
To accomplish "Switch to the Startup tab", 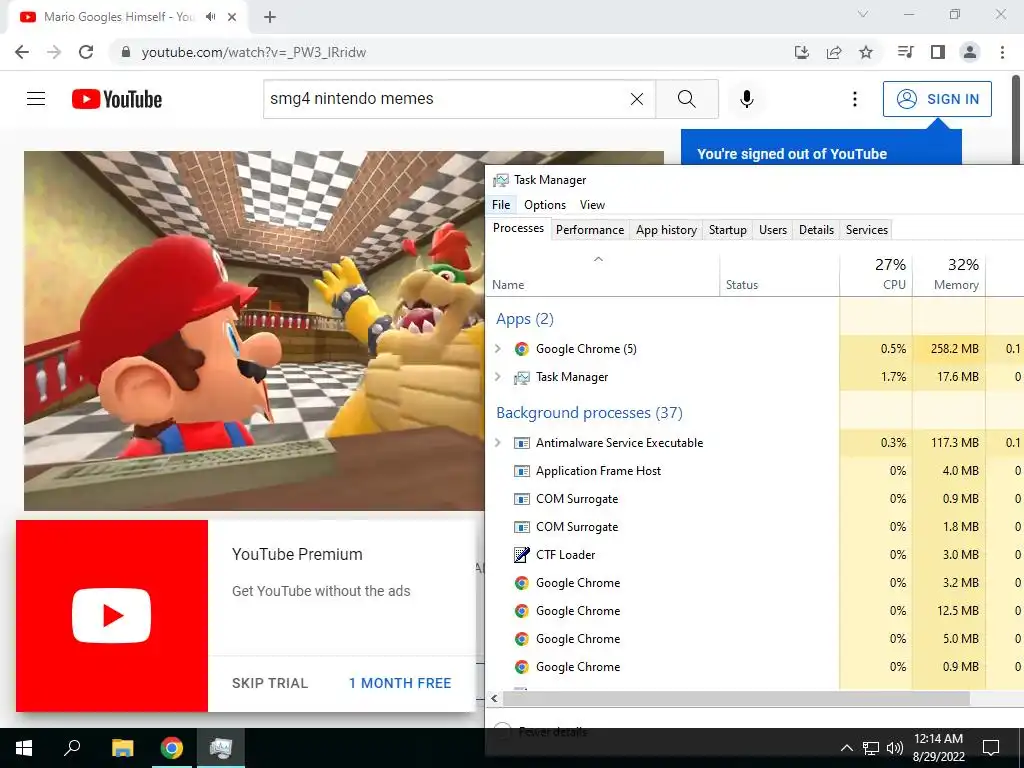I will [728, 230].
